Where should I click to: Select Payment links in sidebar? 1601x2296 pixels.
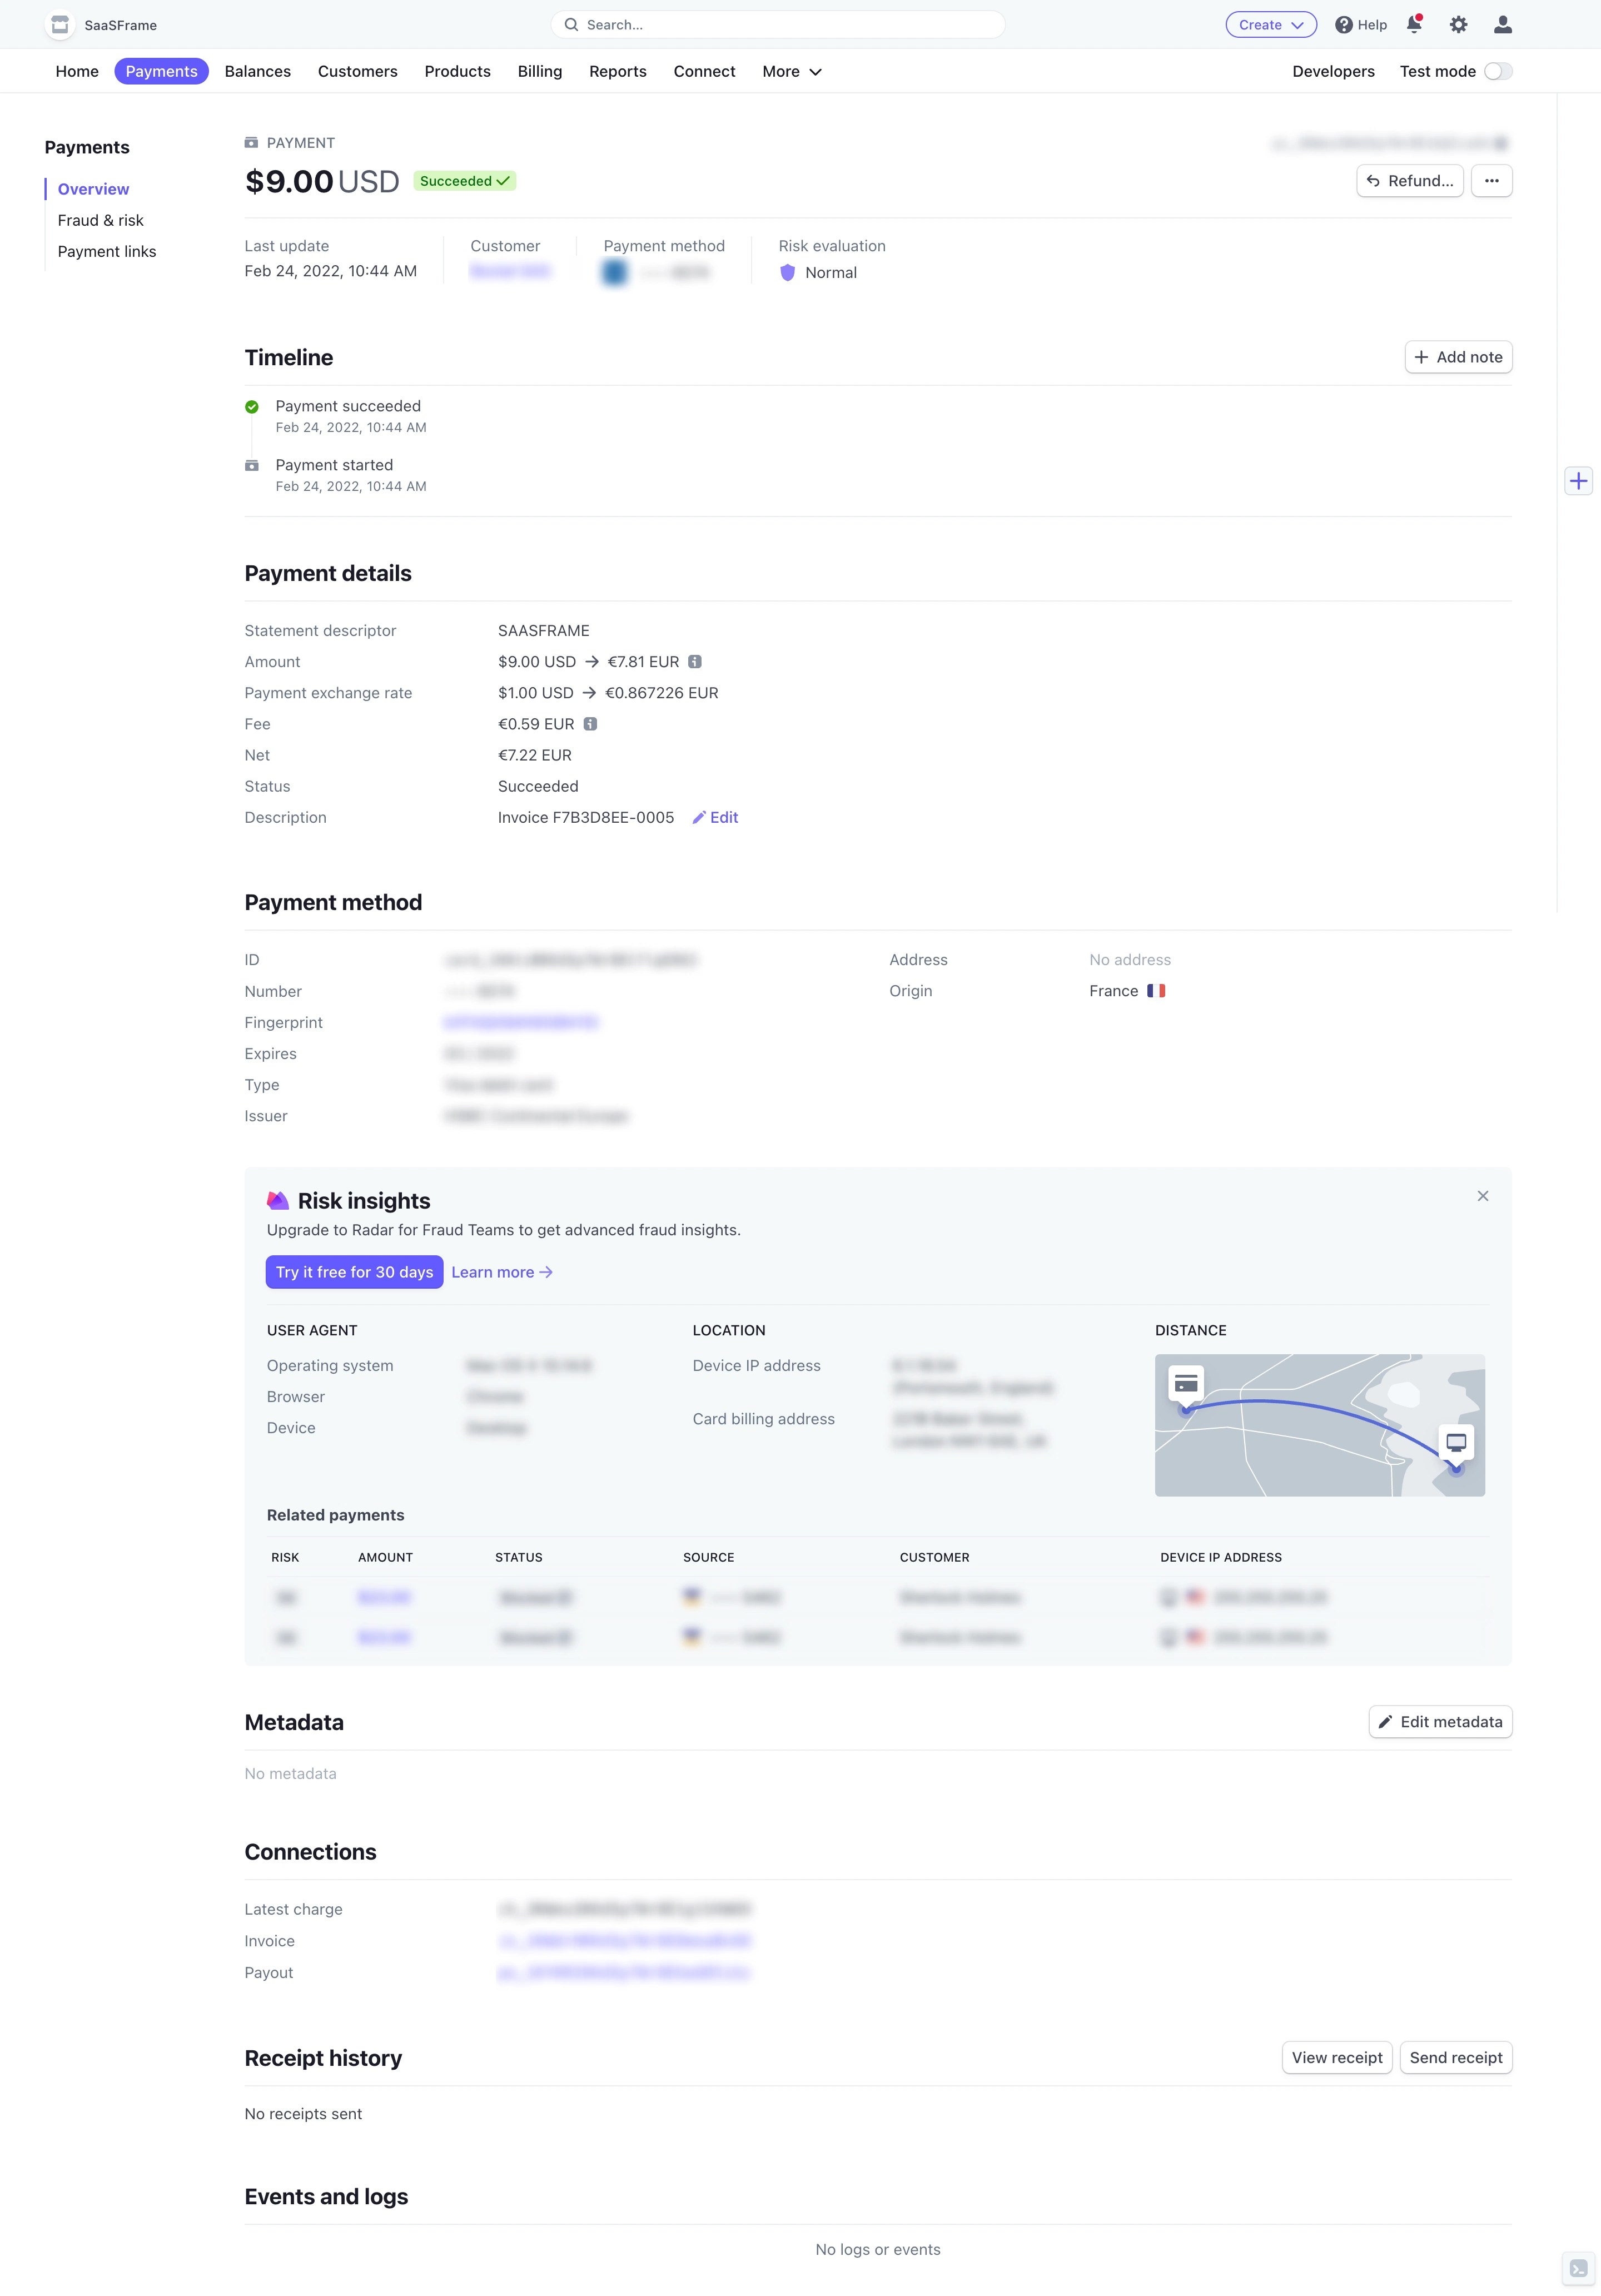pyautogui.click(x=107, y=251)
